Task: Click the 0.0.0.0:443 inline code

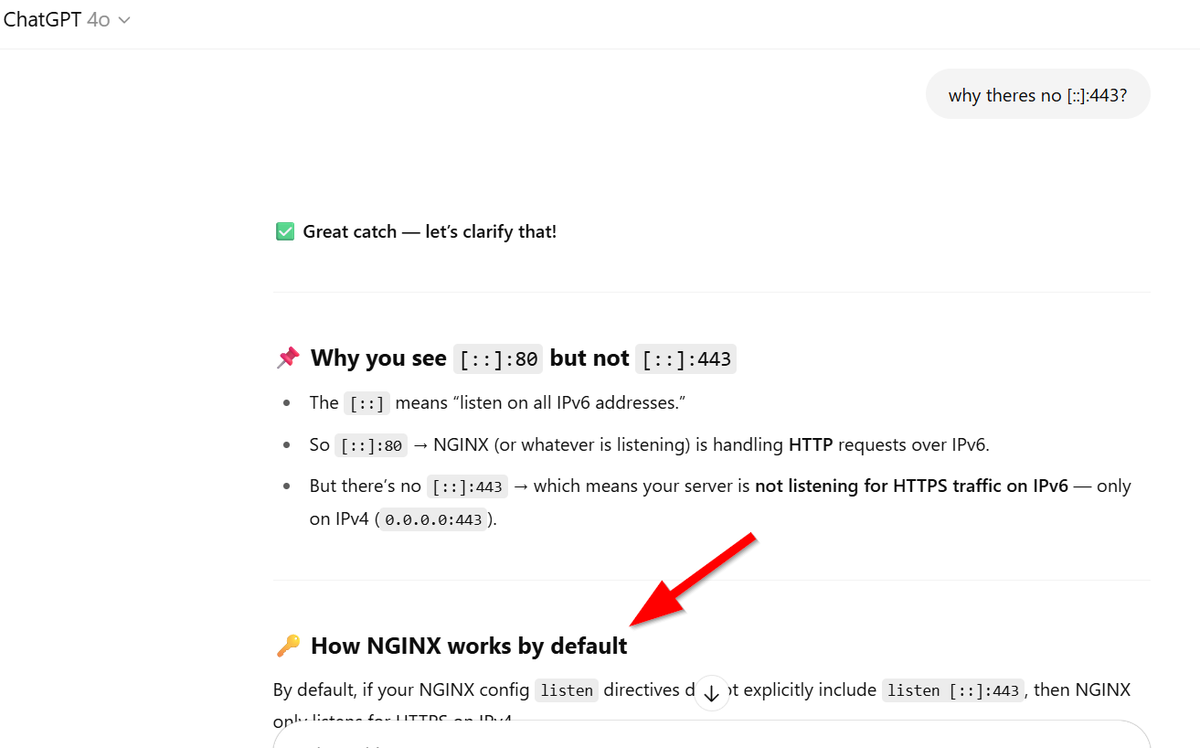Action: click(x=434, y=520)
